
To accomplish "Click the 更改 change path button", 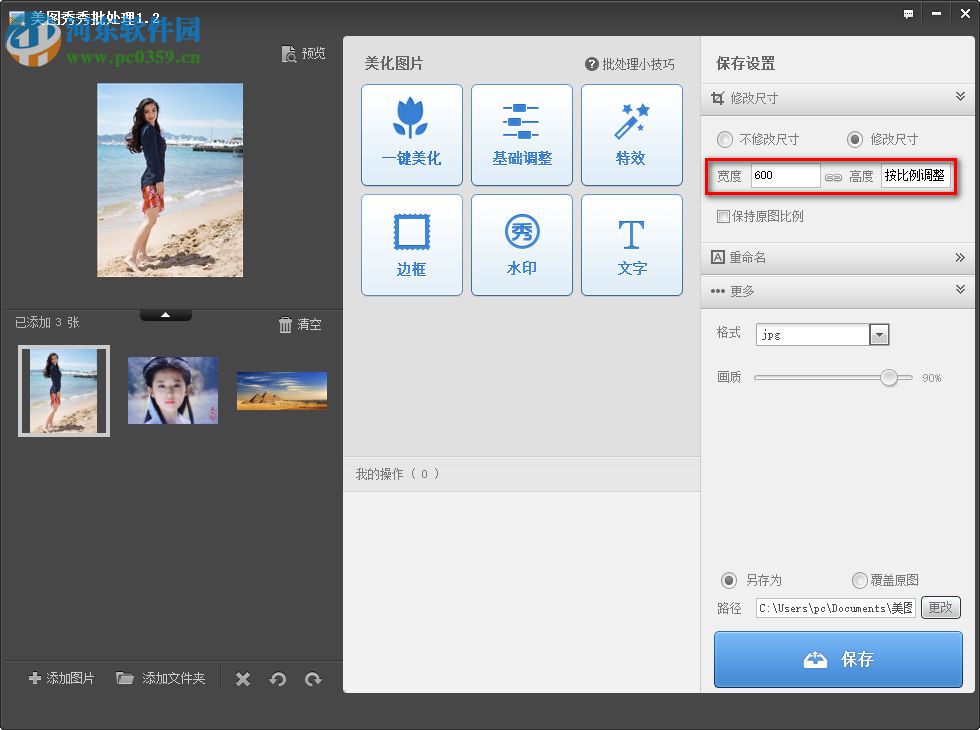I will click(x=940, y=607).
